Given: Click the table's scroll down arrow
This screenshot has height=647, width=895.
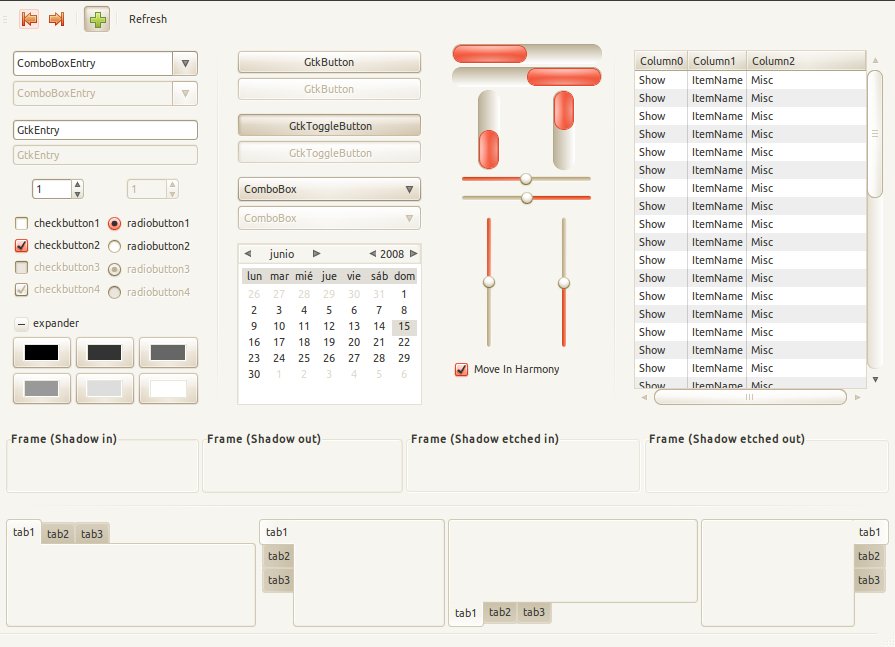Looking at the screenshot, I should pos(875,379).
